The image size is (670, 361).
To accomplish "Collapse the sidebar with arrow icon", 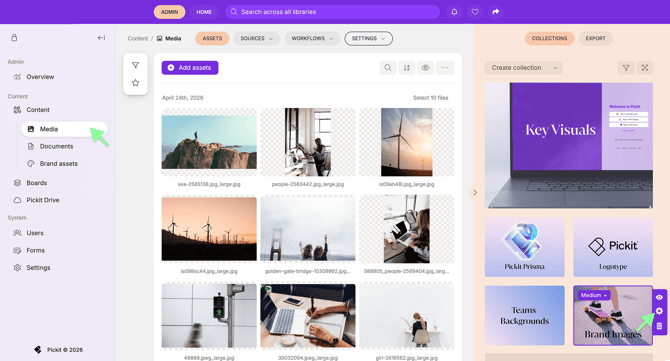I will 101,38.
